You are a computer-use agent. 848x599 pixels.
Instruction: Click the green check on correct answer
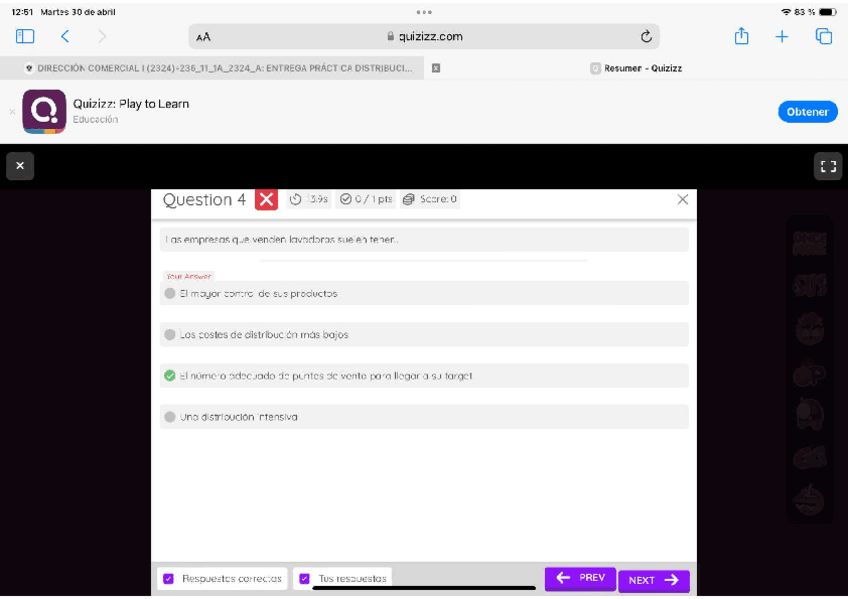(170, 375)
